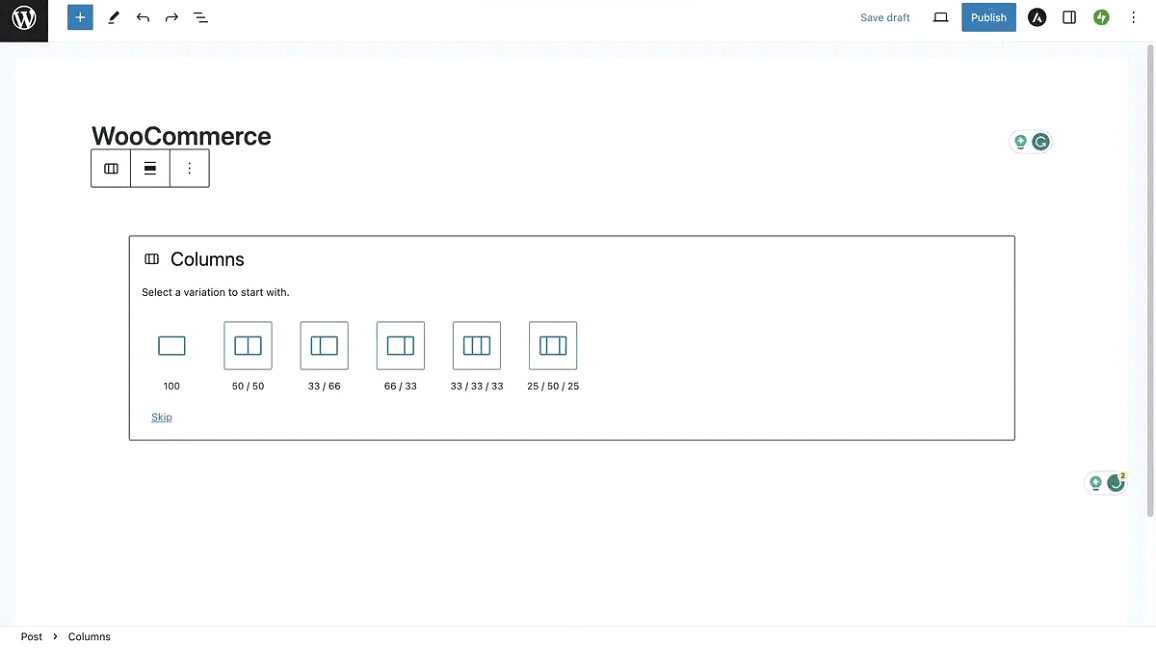Screen dimensions: 1156x648
Task: Click the Skip link
Action: point(161,417)
